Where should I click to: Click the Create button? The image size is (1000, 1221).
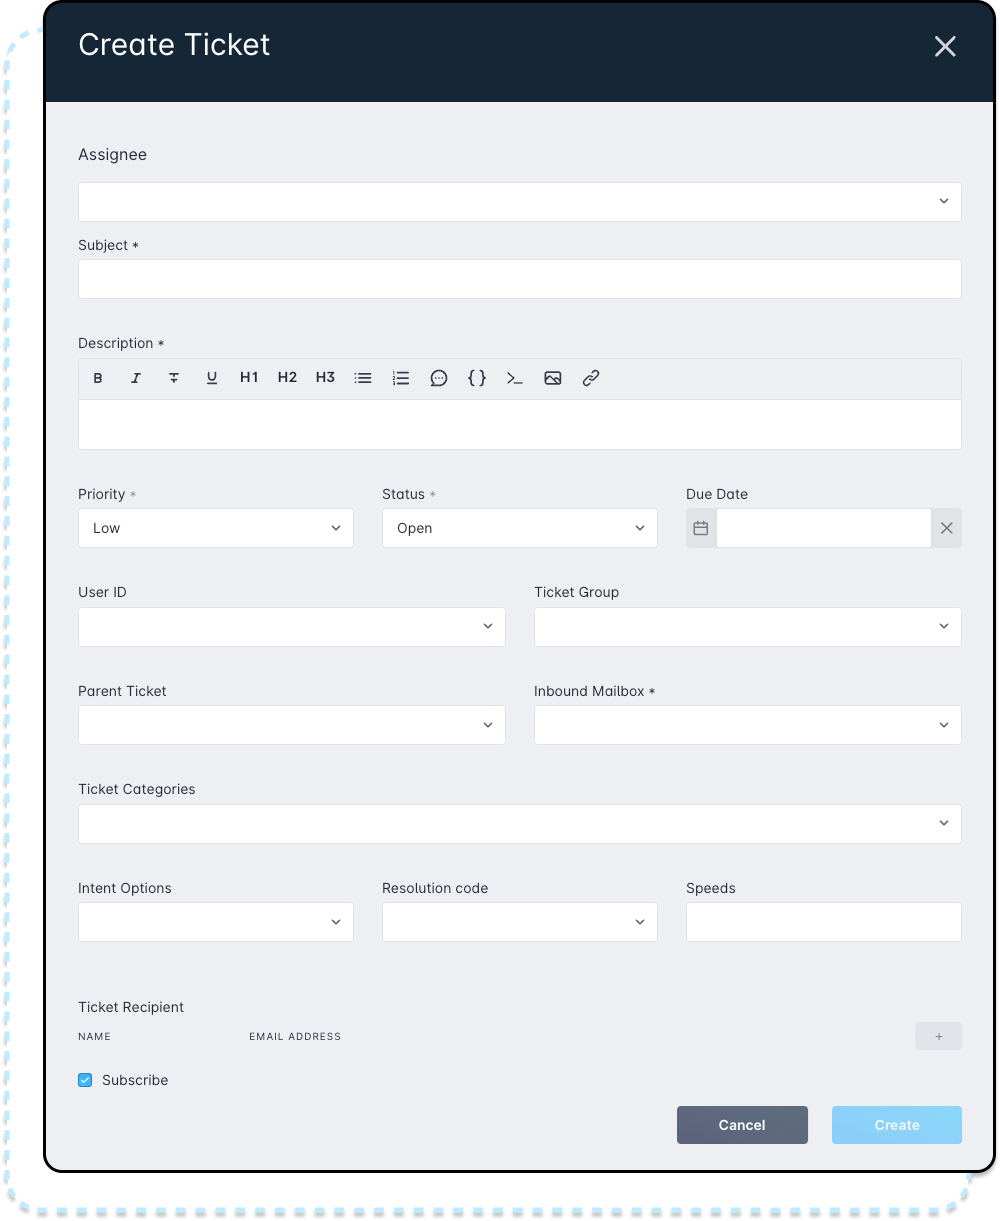897,1125
